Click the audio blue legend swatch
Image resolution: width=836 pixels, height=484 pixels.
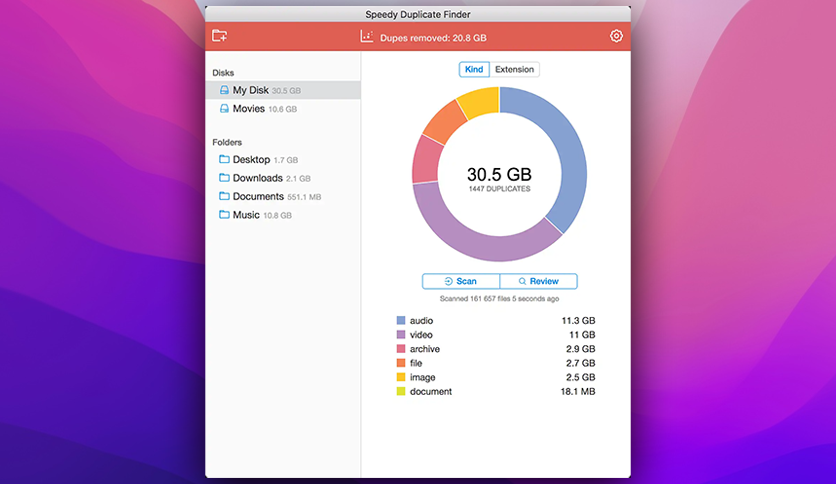coord(401,320)
